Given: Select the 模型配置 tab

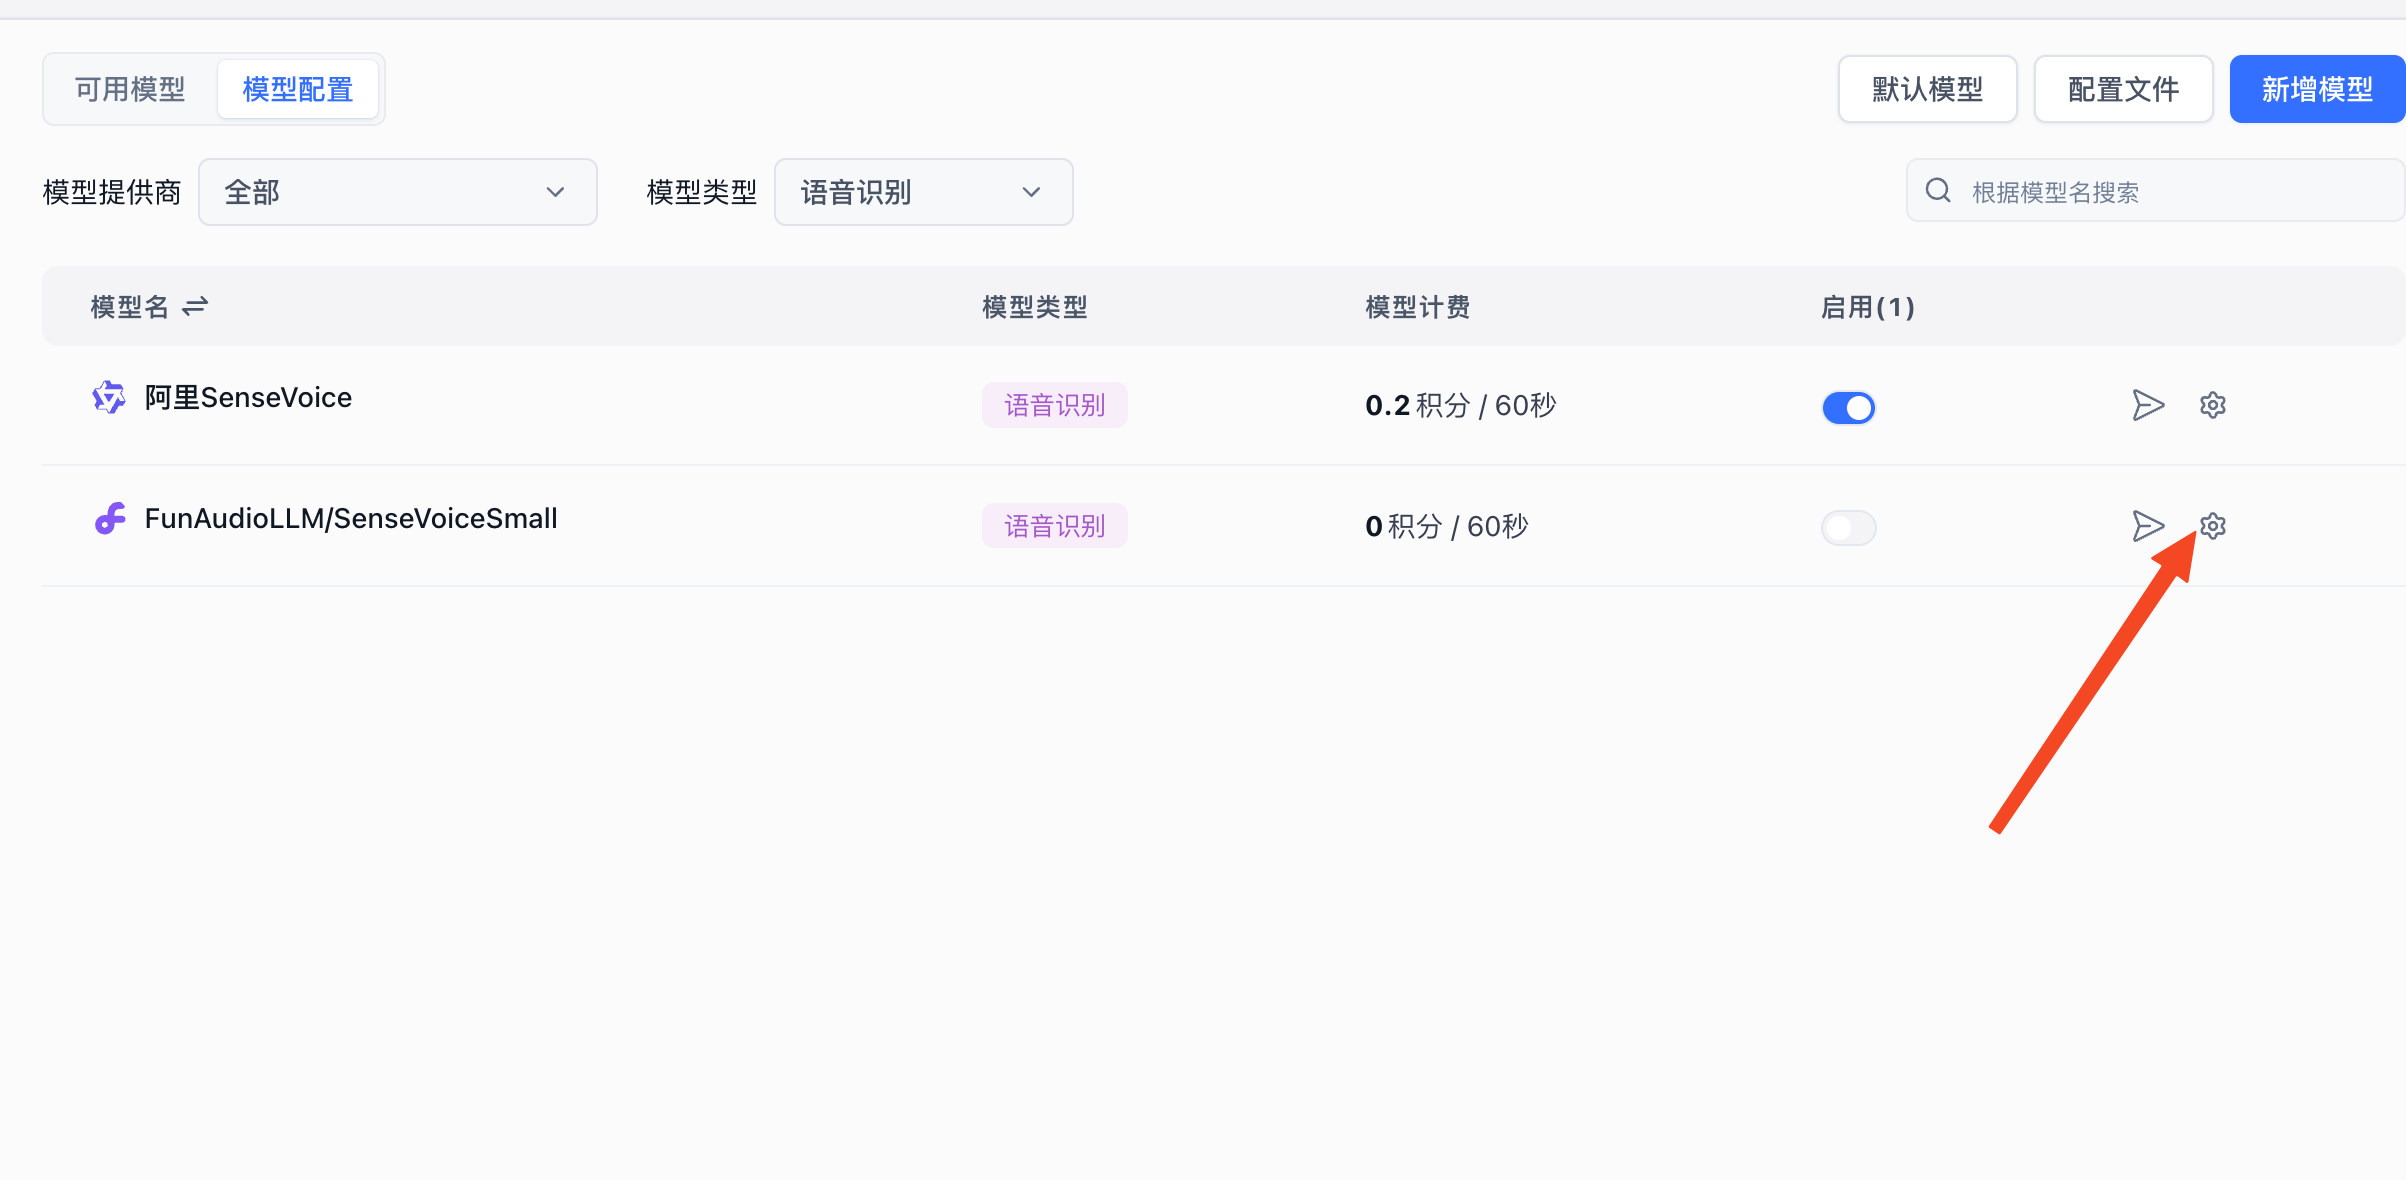Looking at the screenshot, I should pos(297,89).
